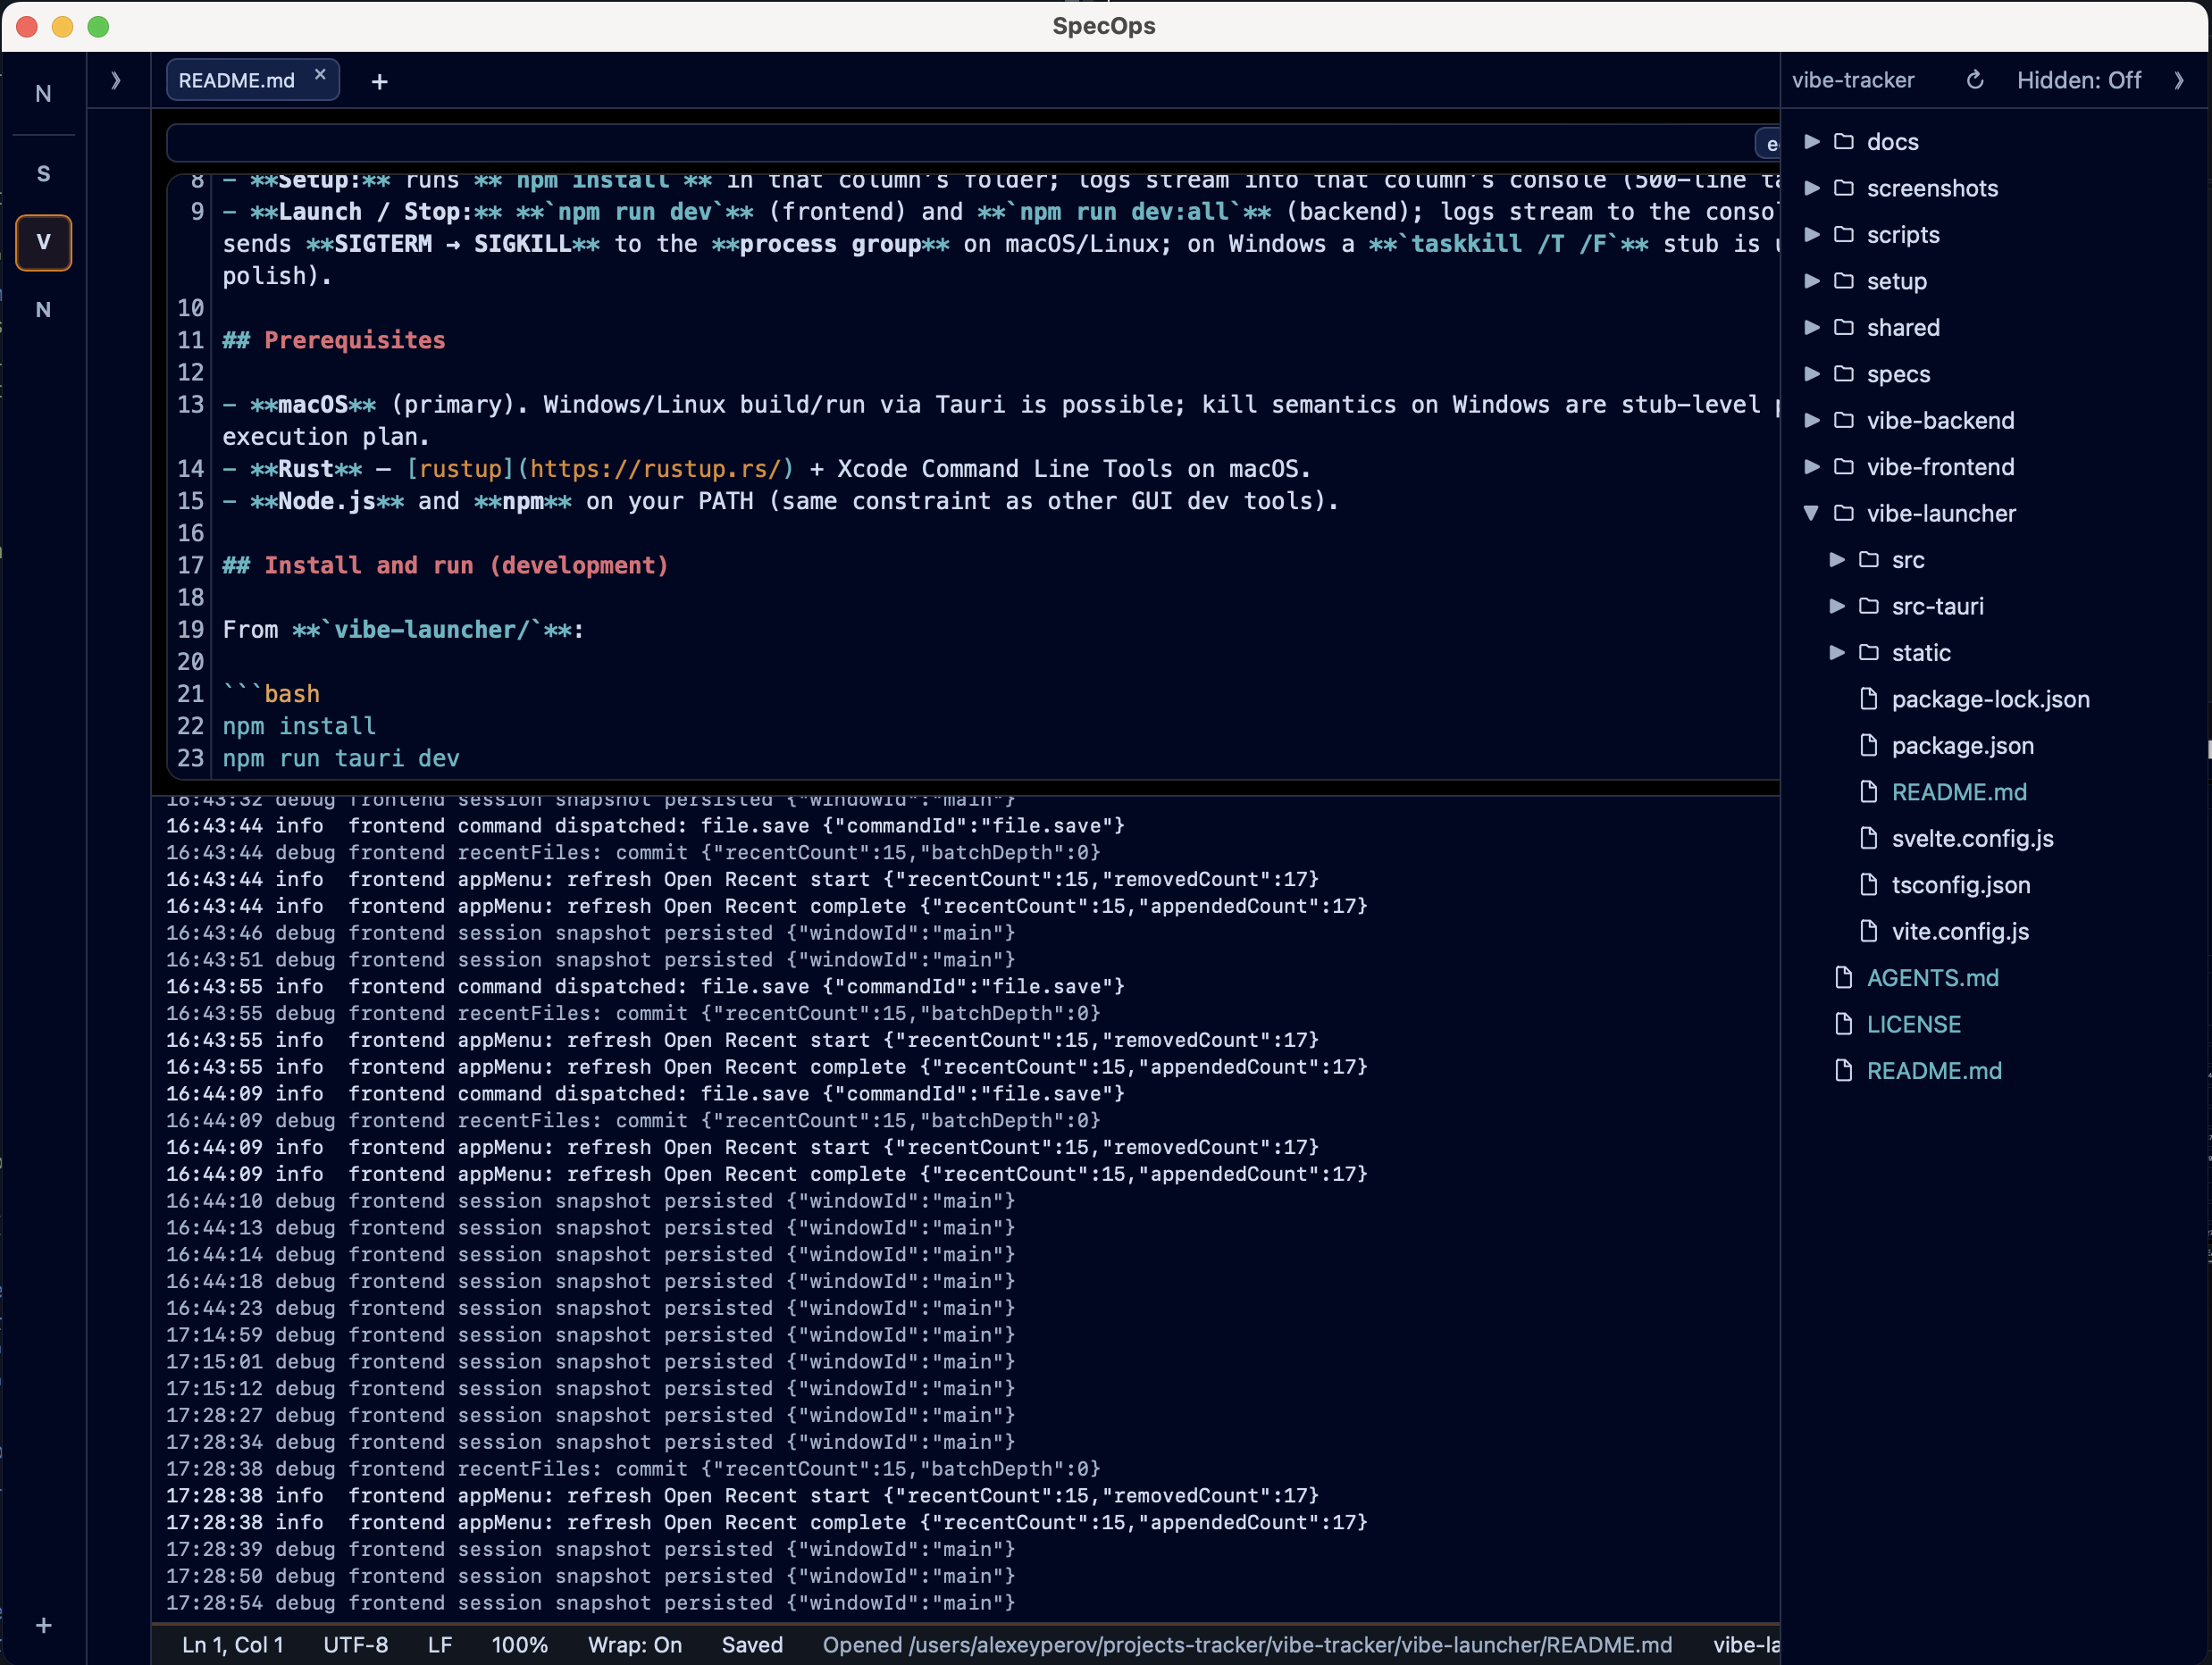The height and width of the screenshot is (1665, 2212).
Task: Open svelte.config.js in file tree
Action: pos(1972,838)
